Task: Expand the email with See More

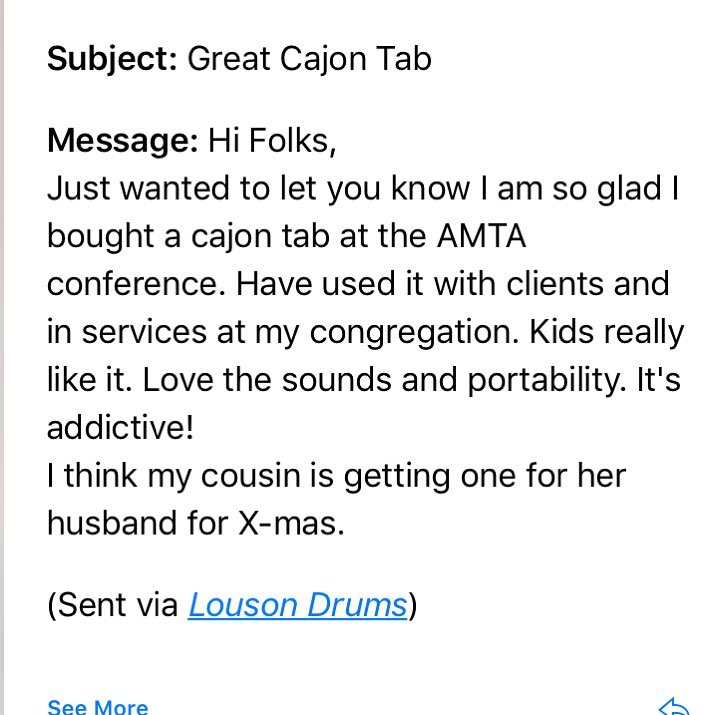Action: coord(98,706)
